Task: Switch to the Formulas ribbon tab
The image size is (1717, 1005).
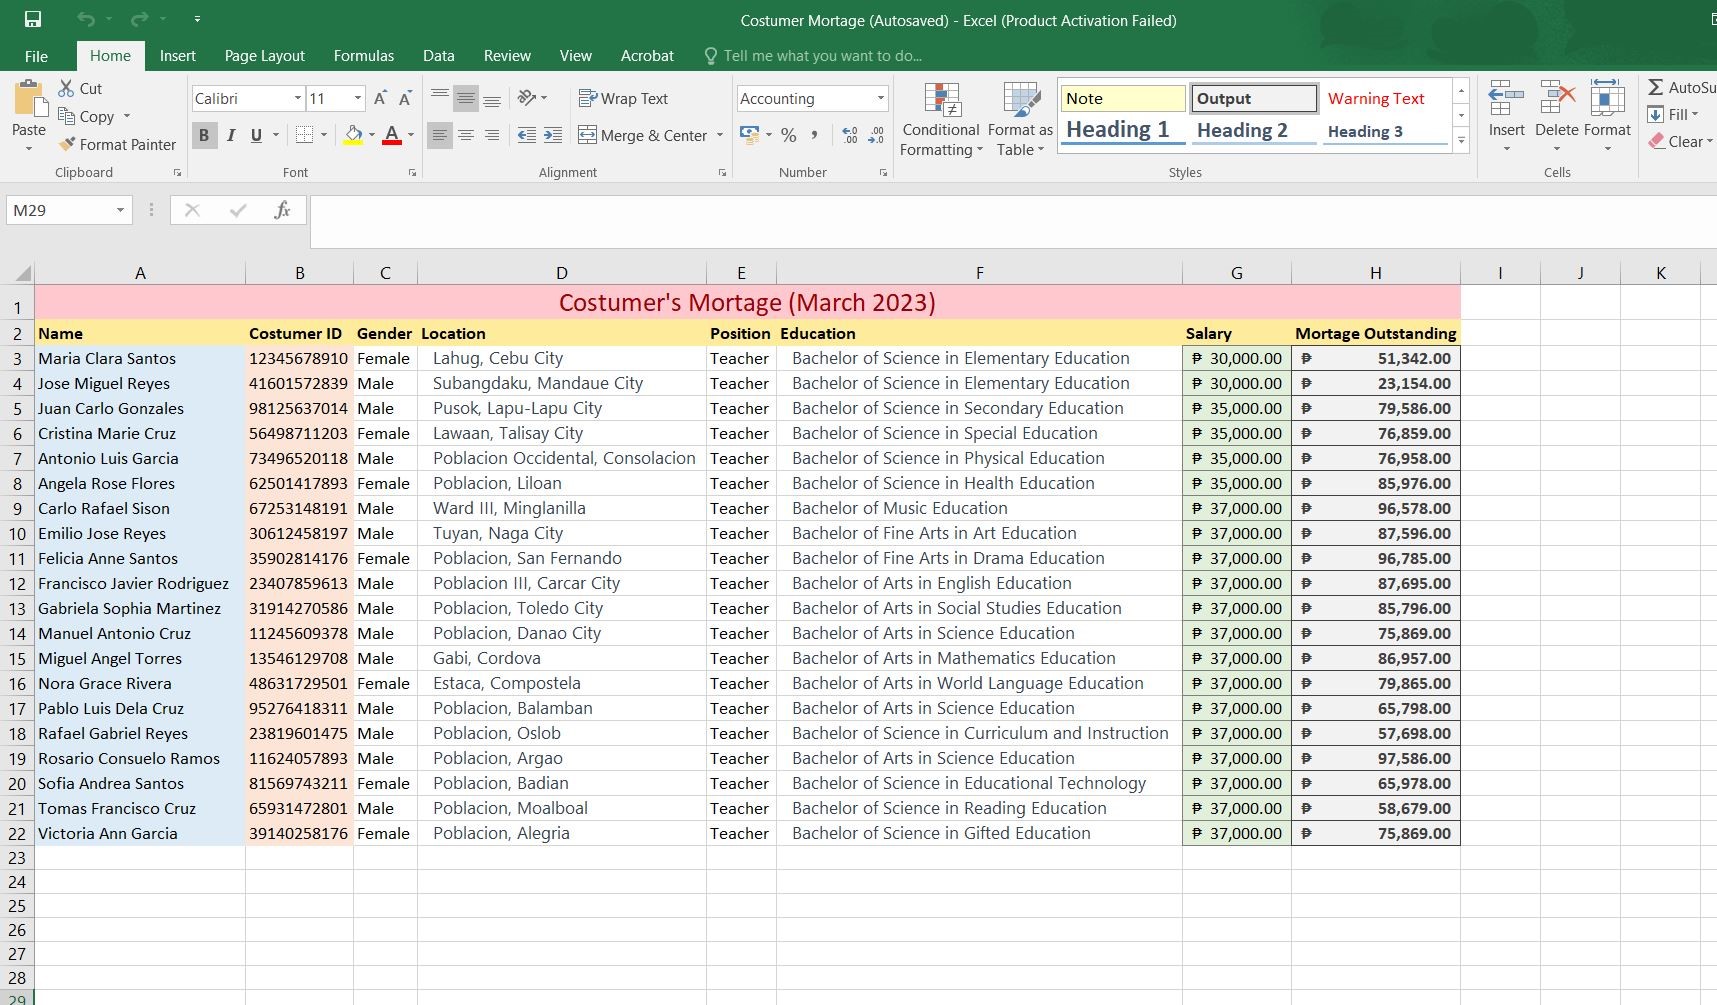Action: coord(363,56)
